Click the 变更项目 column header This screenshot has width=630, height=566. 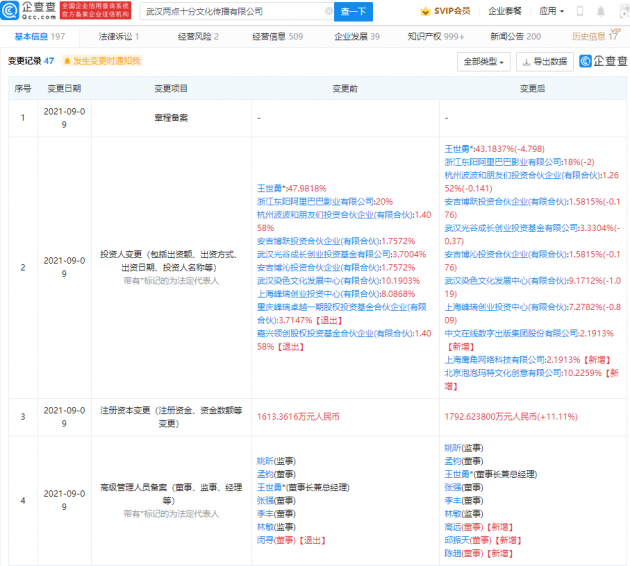pos(171,88)
